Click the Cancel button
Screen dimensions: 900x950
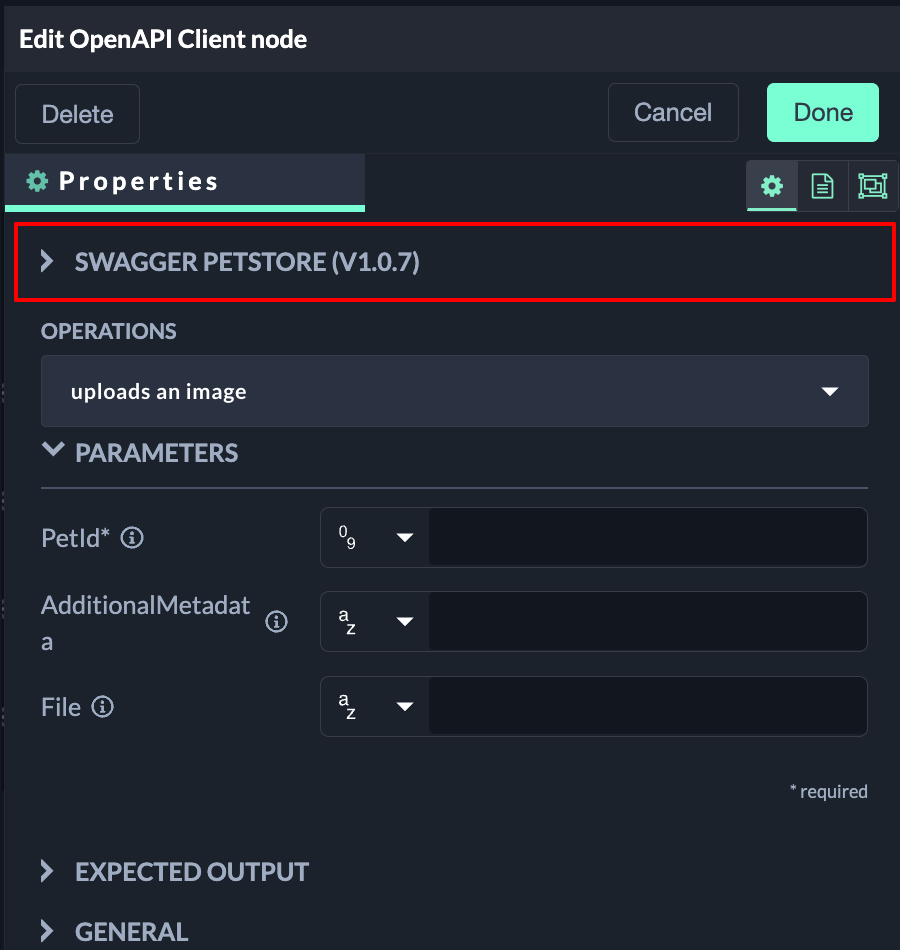[x=673, y=112]
